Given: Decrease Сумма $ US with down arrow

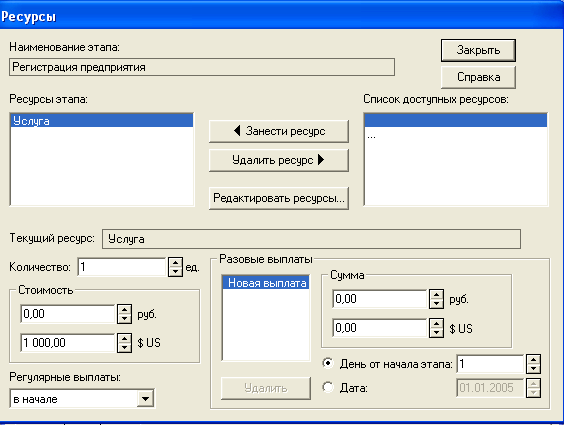Looking at the screenshot, I should click(x=436, y=333).
